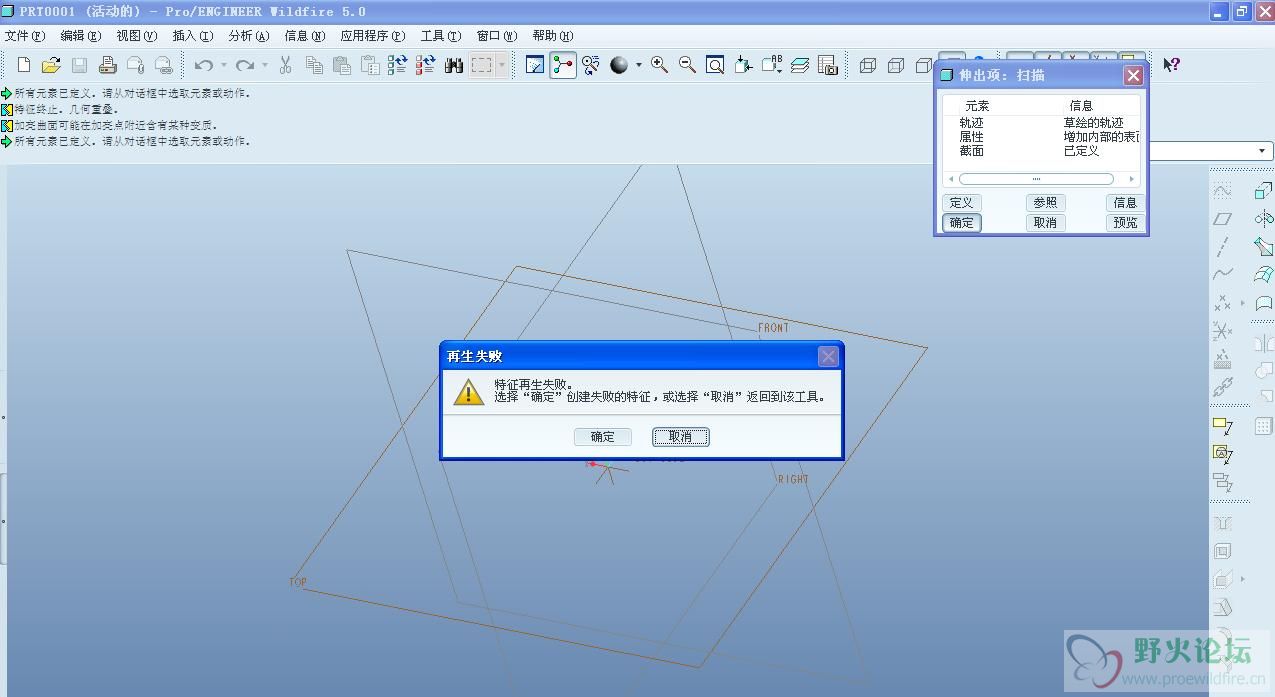Open an existing file via folder icon
This screenshot has height=697, width=1275.
coord(51,65)
